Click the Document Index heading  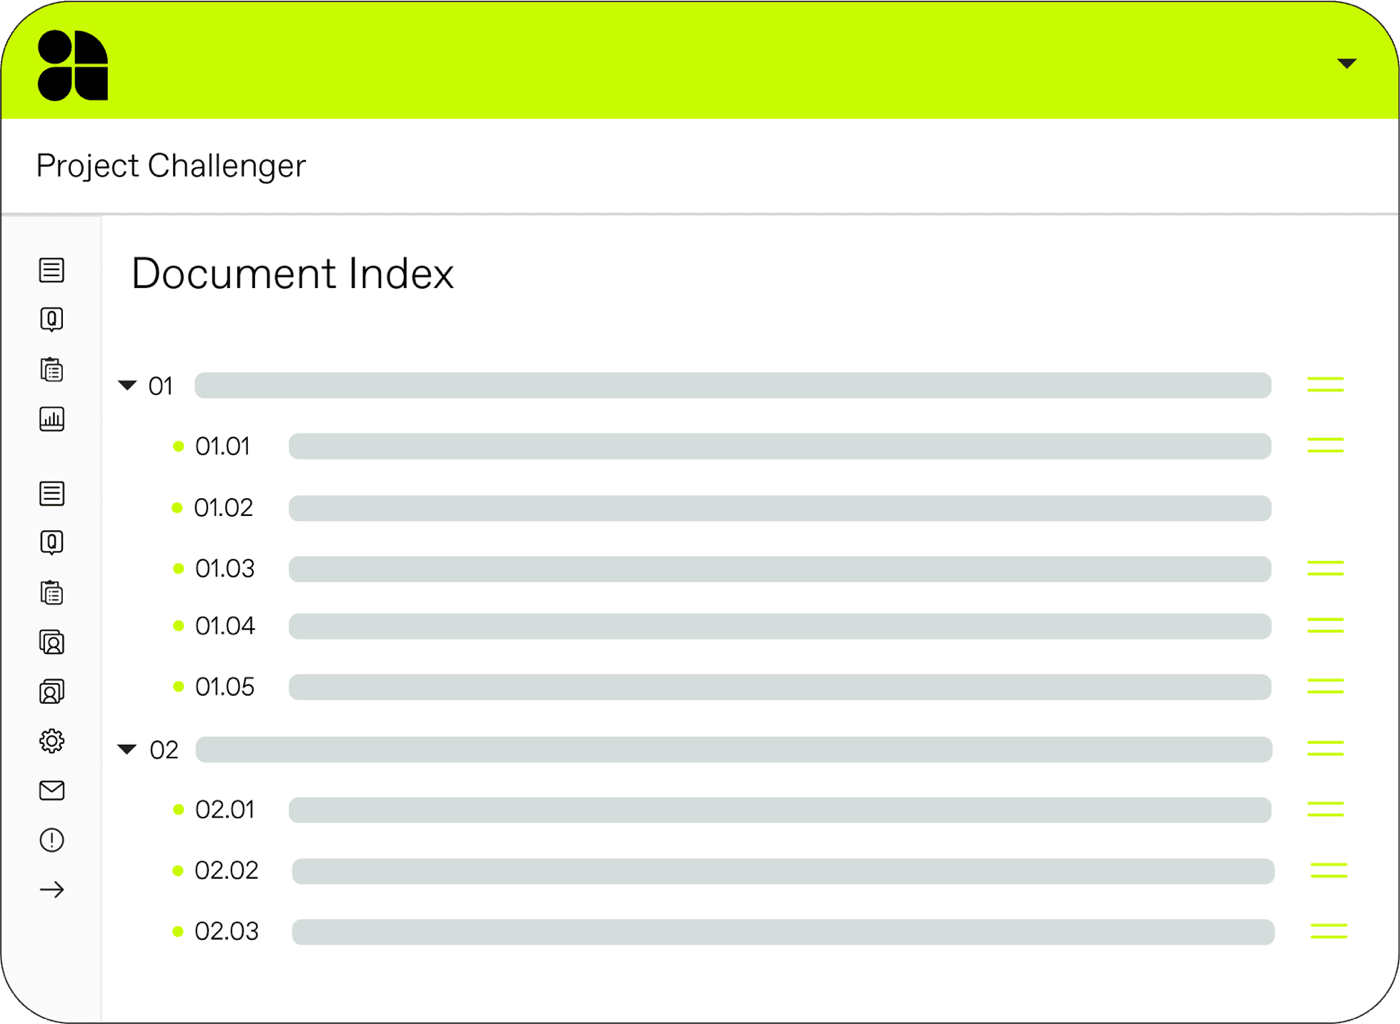pos(292,274)
